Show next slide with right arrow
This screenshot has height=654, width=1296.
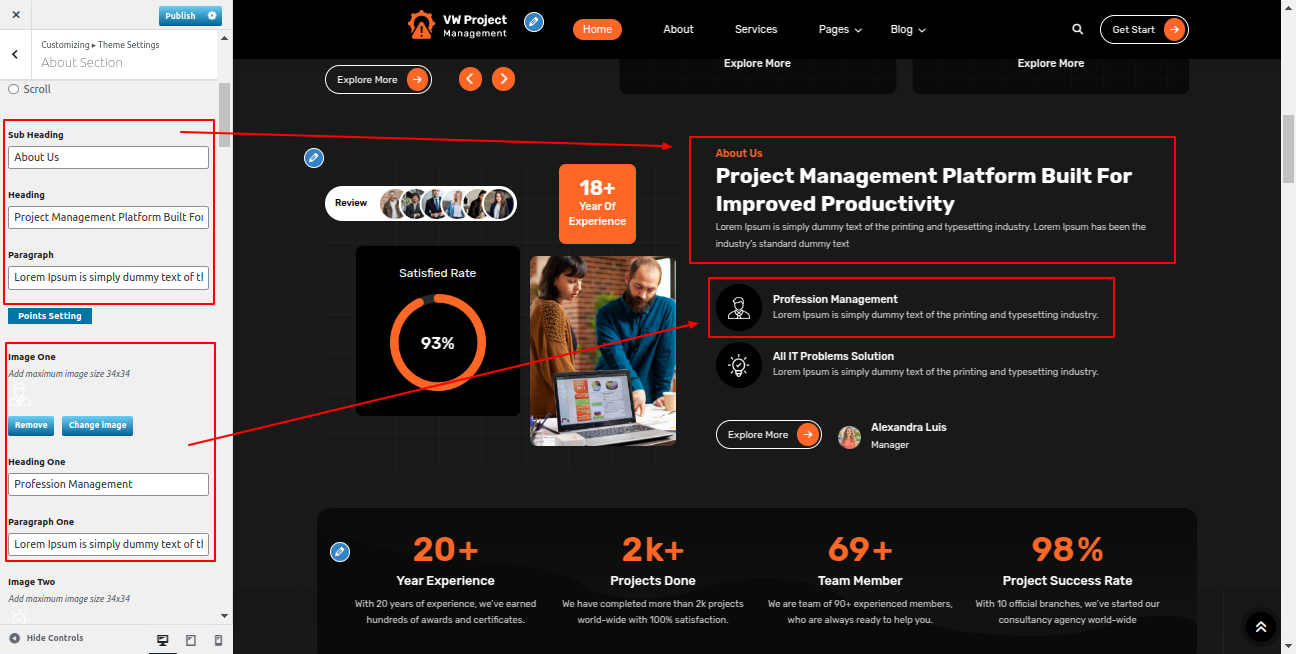(x=504, y=79)
